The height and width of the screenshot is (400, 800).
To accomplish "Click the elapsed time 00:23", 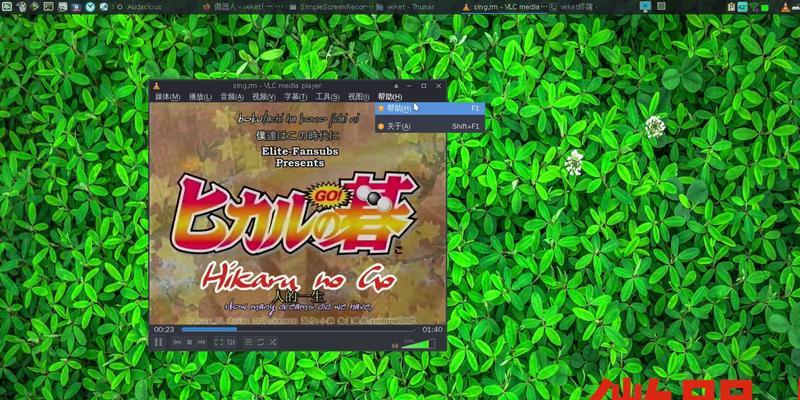I will point(164,330).
